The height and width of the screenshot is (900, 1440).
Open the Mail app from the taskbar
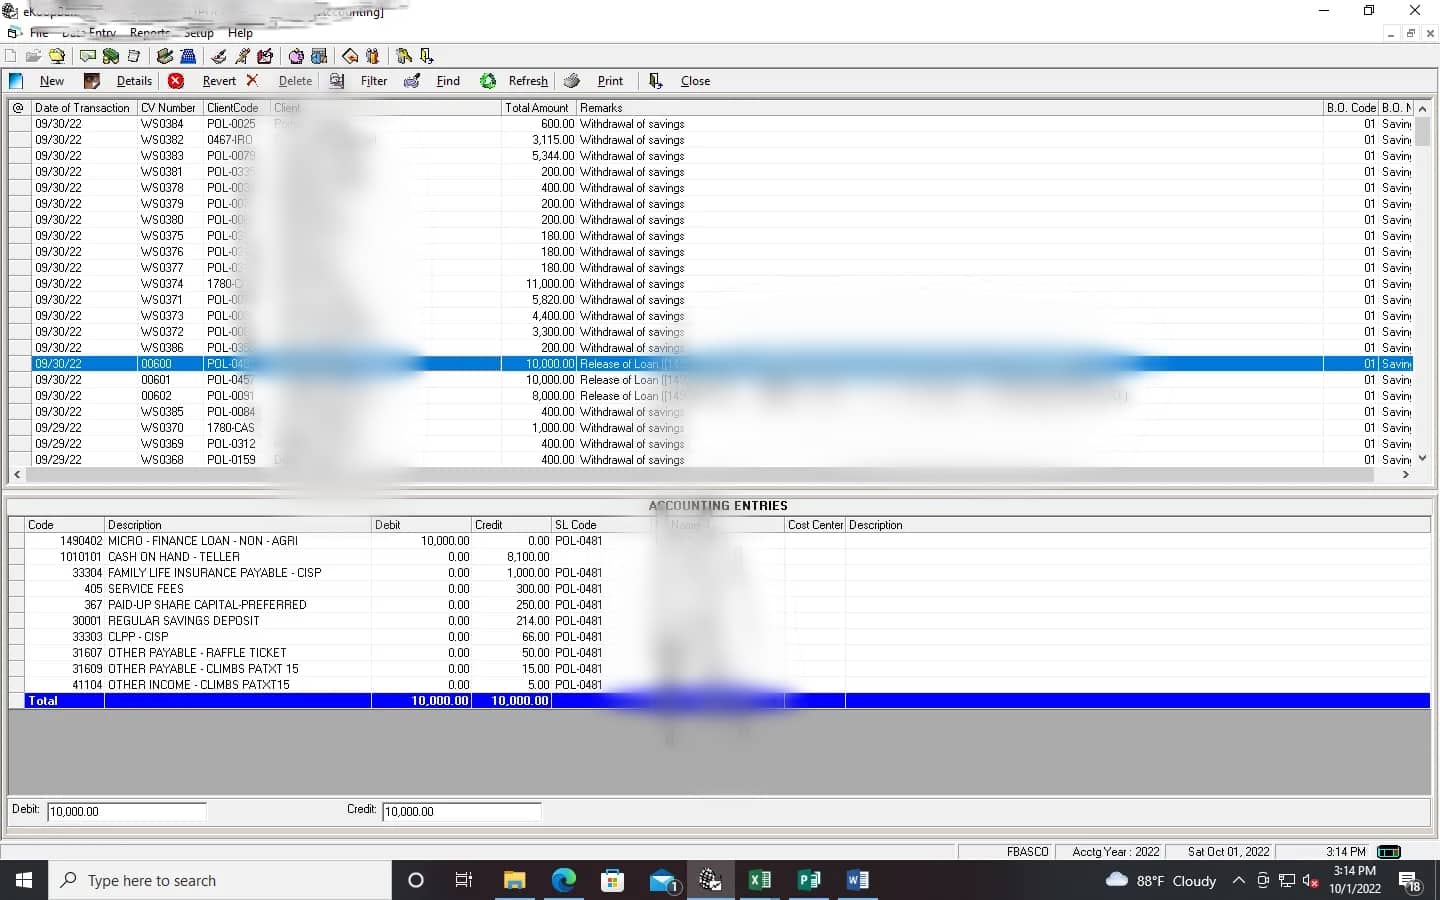coord(662,880)
